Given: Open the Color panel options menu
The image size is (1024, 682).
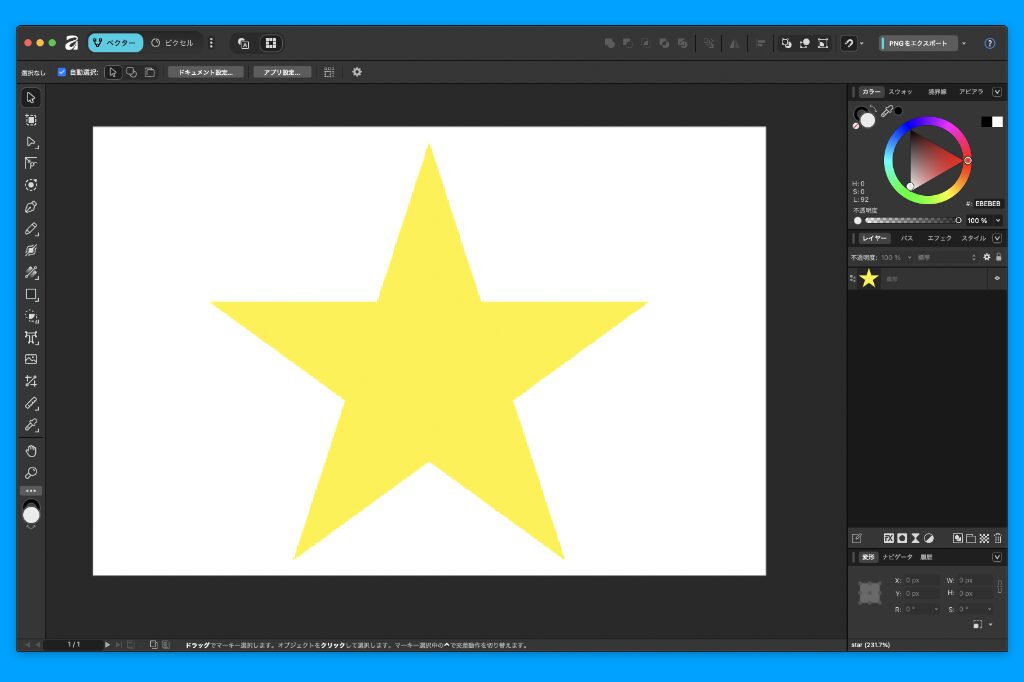Looking at the screenshot, I should [997, 92].
